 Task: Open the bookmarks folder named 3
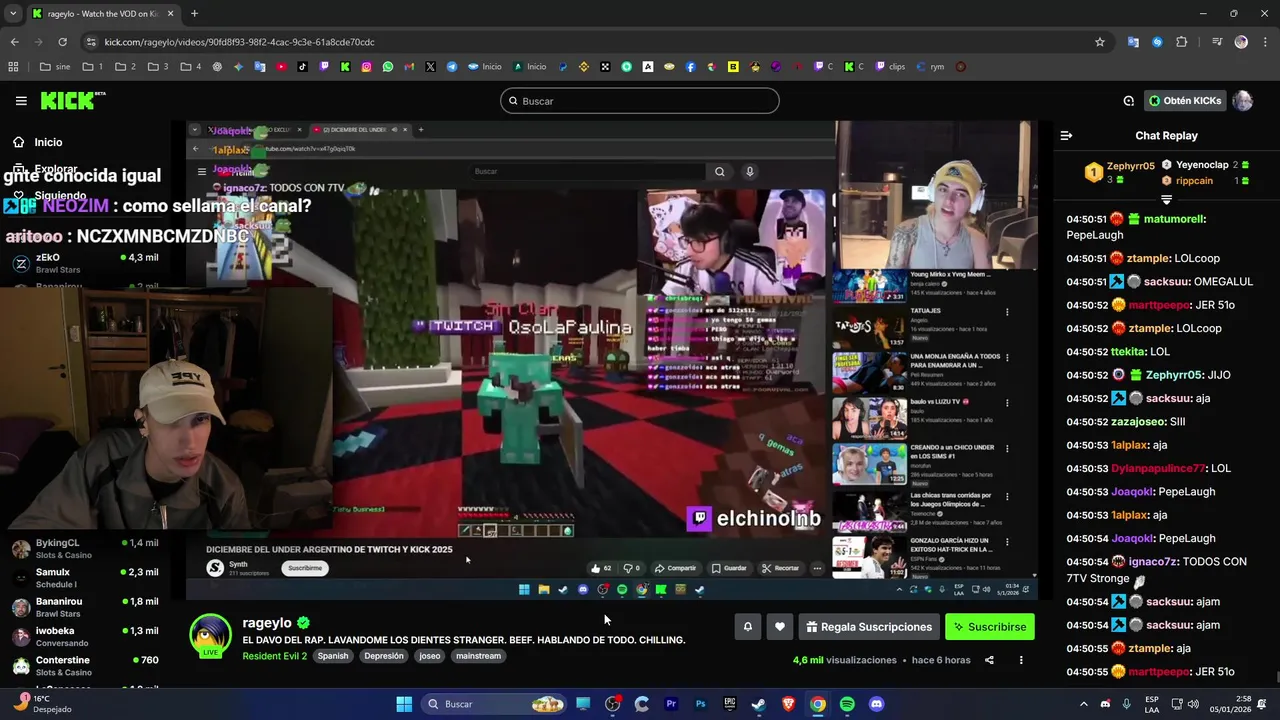(158, 67)
